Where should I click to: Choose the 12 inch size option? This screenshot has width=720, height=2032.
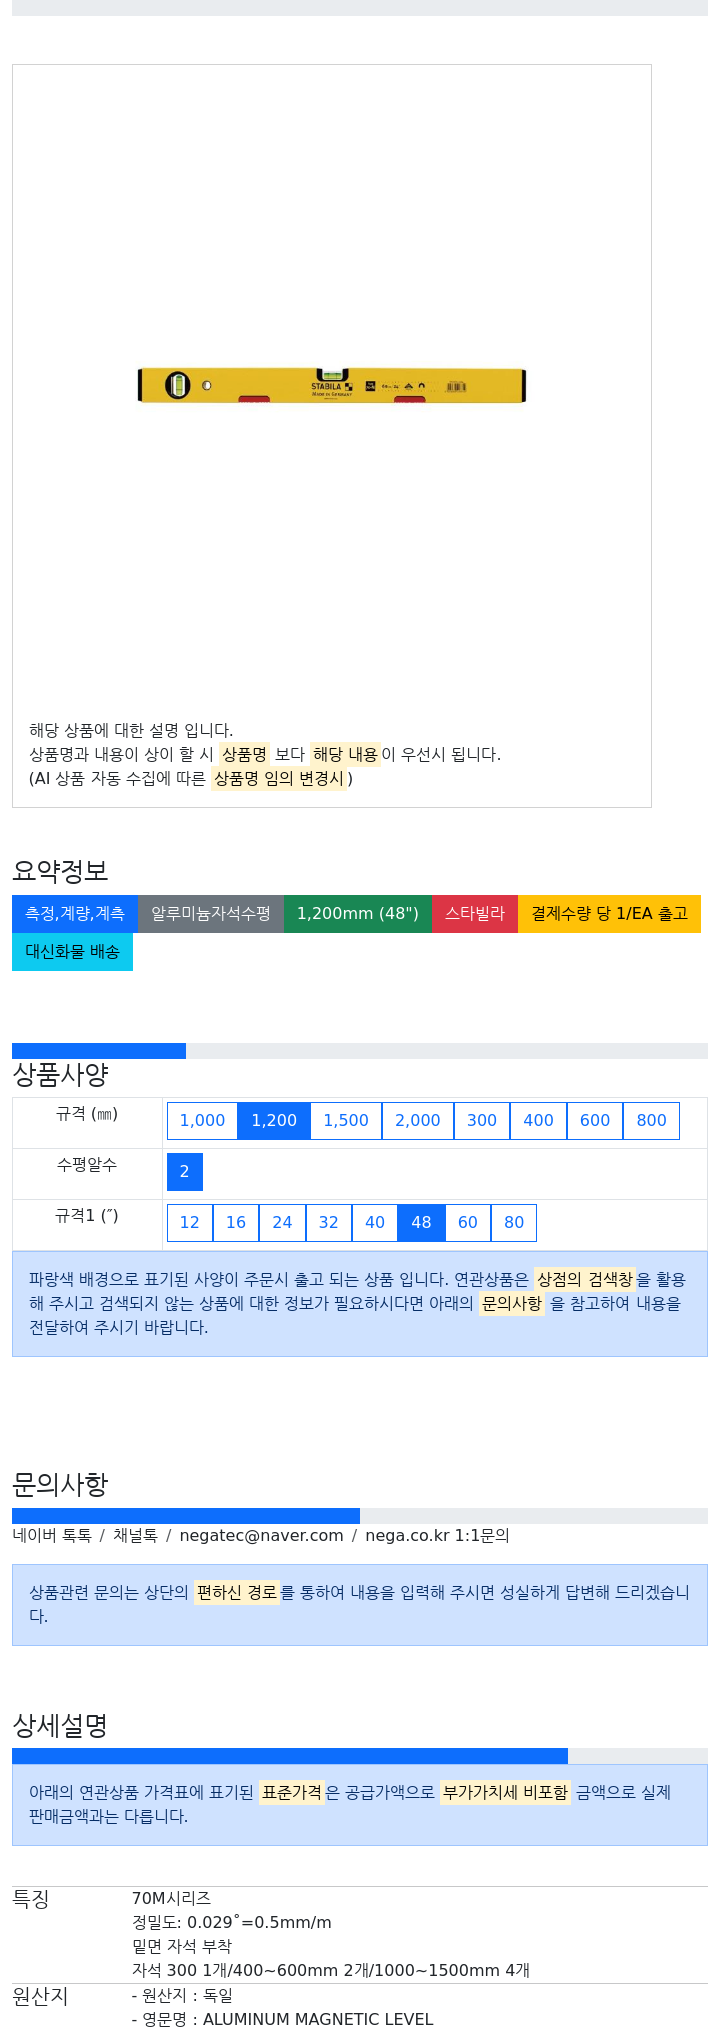(x=190, y=1223)
